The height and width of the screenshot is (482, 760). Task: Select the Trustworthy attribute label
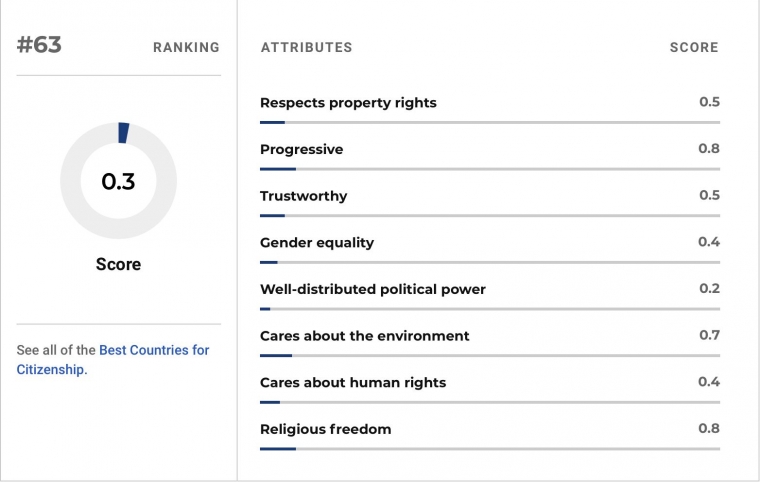(303, 196)
